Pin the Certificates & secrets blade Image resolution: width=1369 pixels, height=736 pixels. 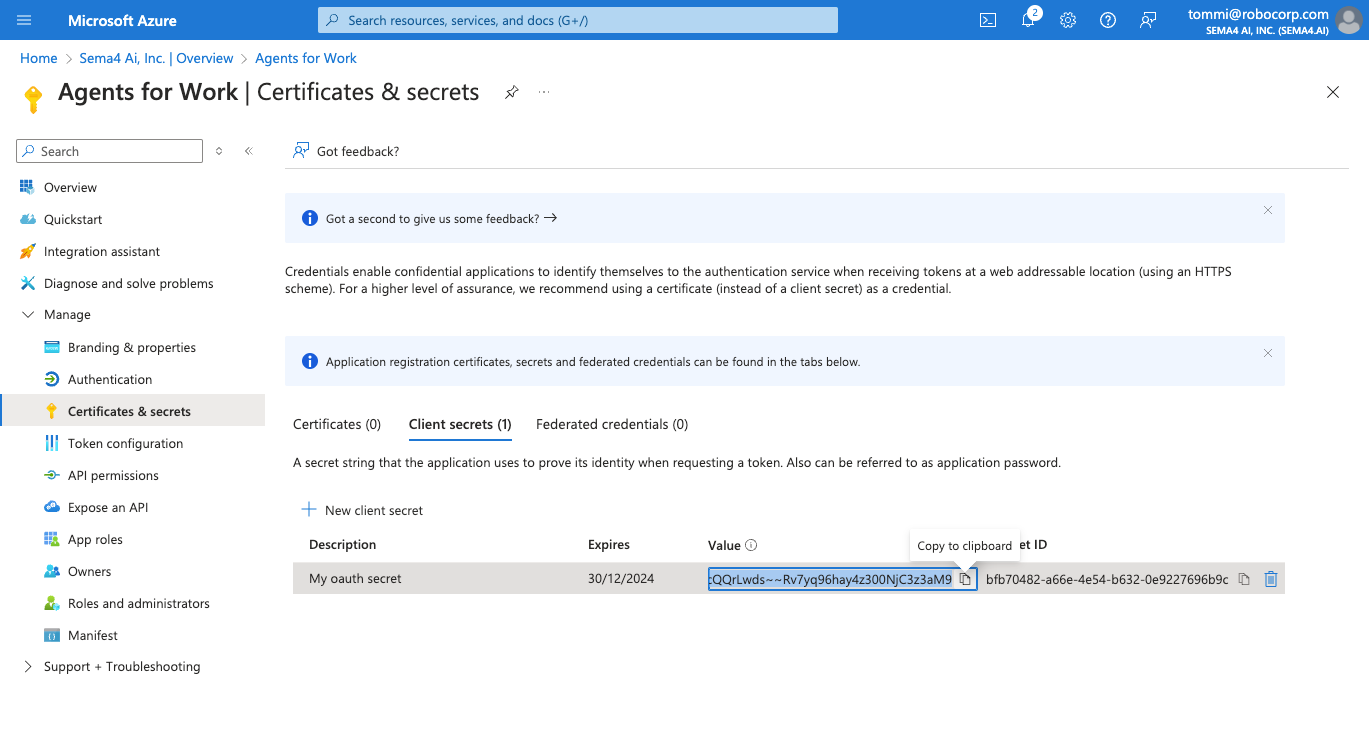[x=512, y=92]
